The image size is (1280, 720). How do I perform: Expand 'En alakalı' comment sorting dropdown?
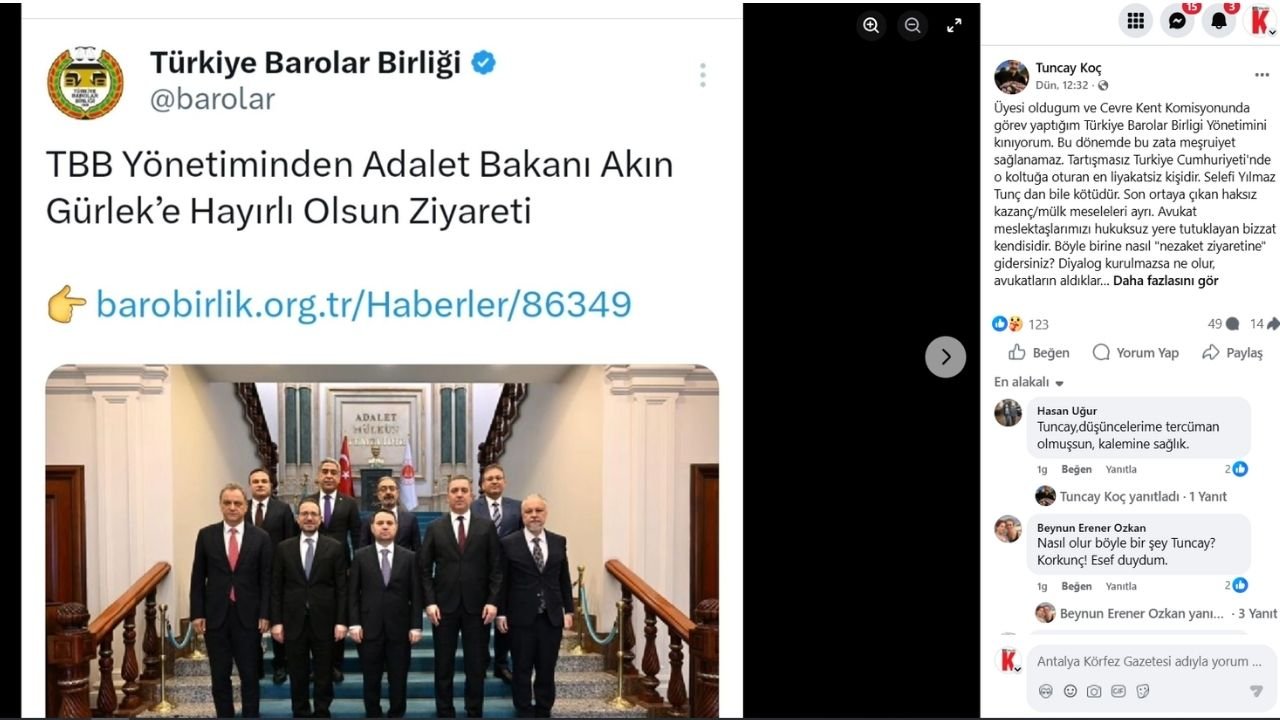tap(1029, 382)
